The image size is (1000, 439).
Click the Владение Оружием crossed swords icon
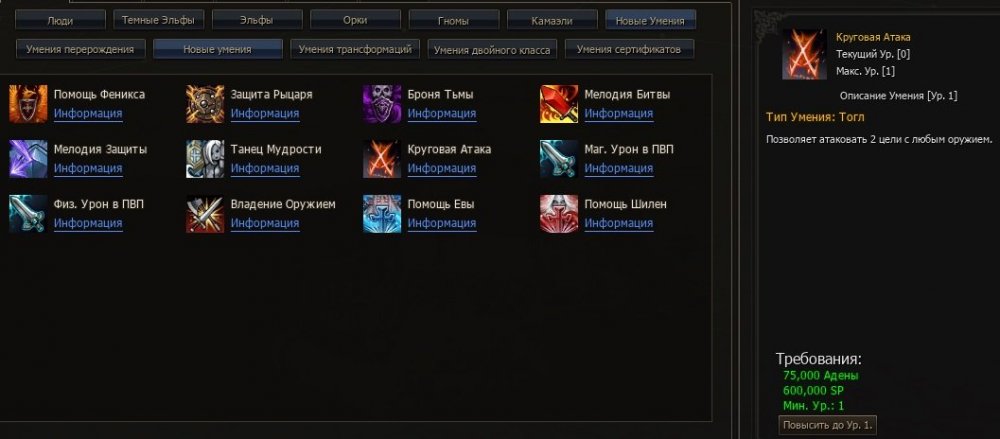tap(205, 214)
